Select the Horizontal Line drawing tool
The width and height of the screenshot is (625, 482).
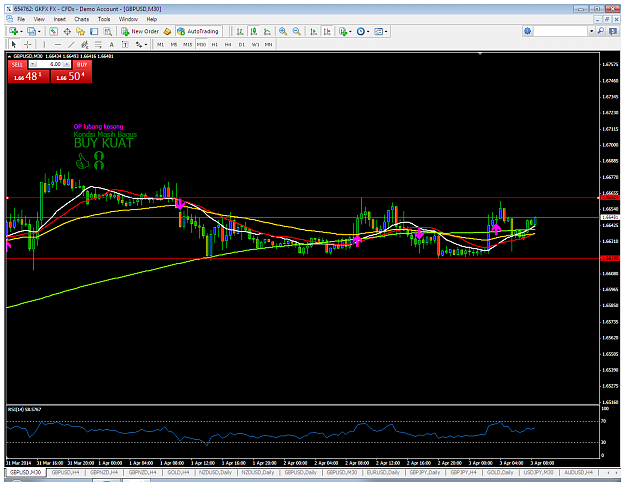tap(58, 44)
